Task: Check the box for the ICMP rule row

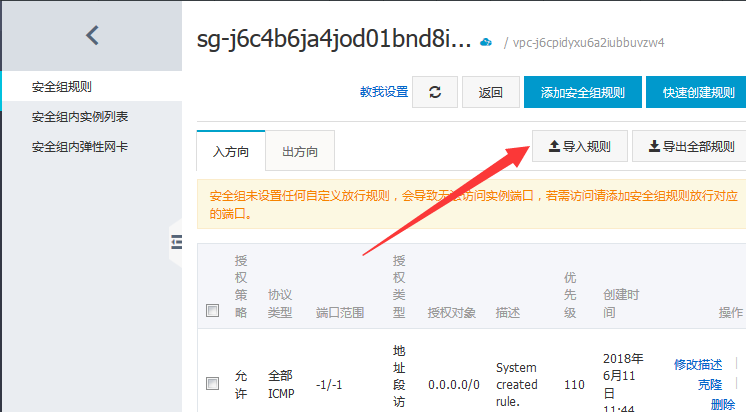Action: click(212, 383)
